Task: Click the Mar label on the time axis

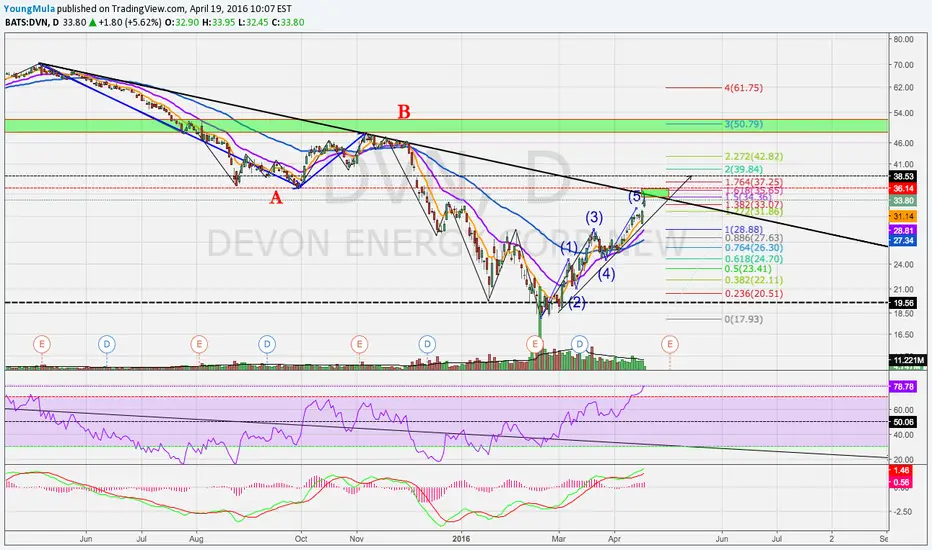Action: (559, 539)
